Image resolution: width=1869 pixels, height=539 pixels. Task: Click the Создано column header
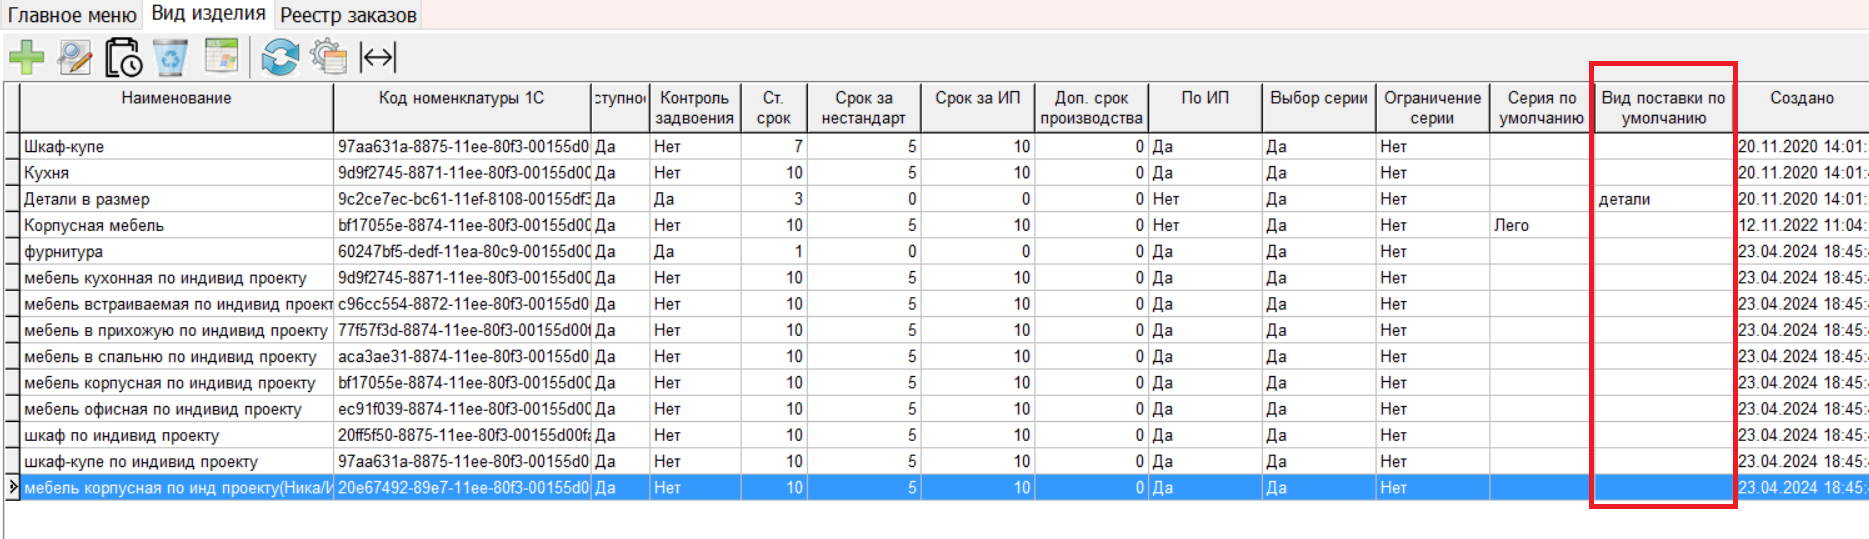(x=1801, y=98)
